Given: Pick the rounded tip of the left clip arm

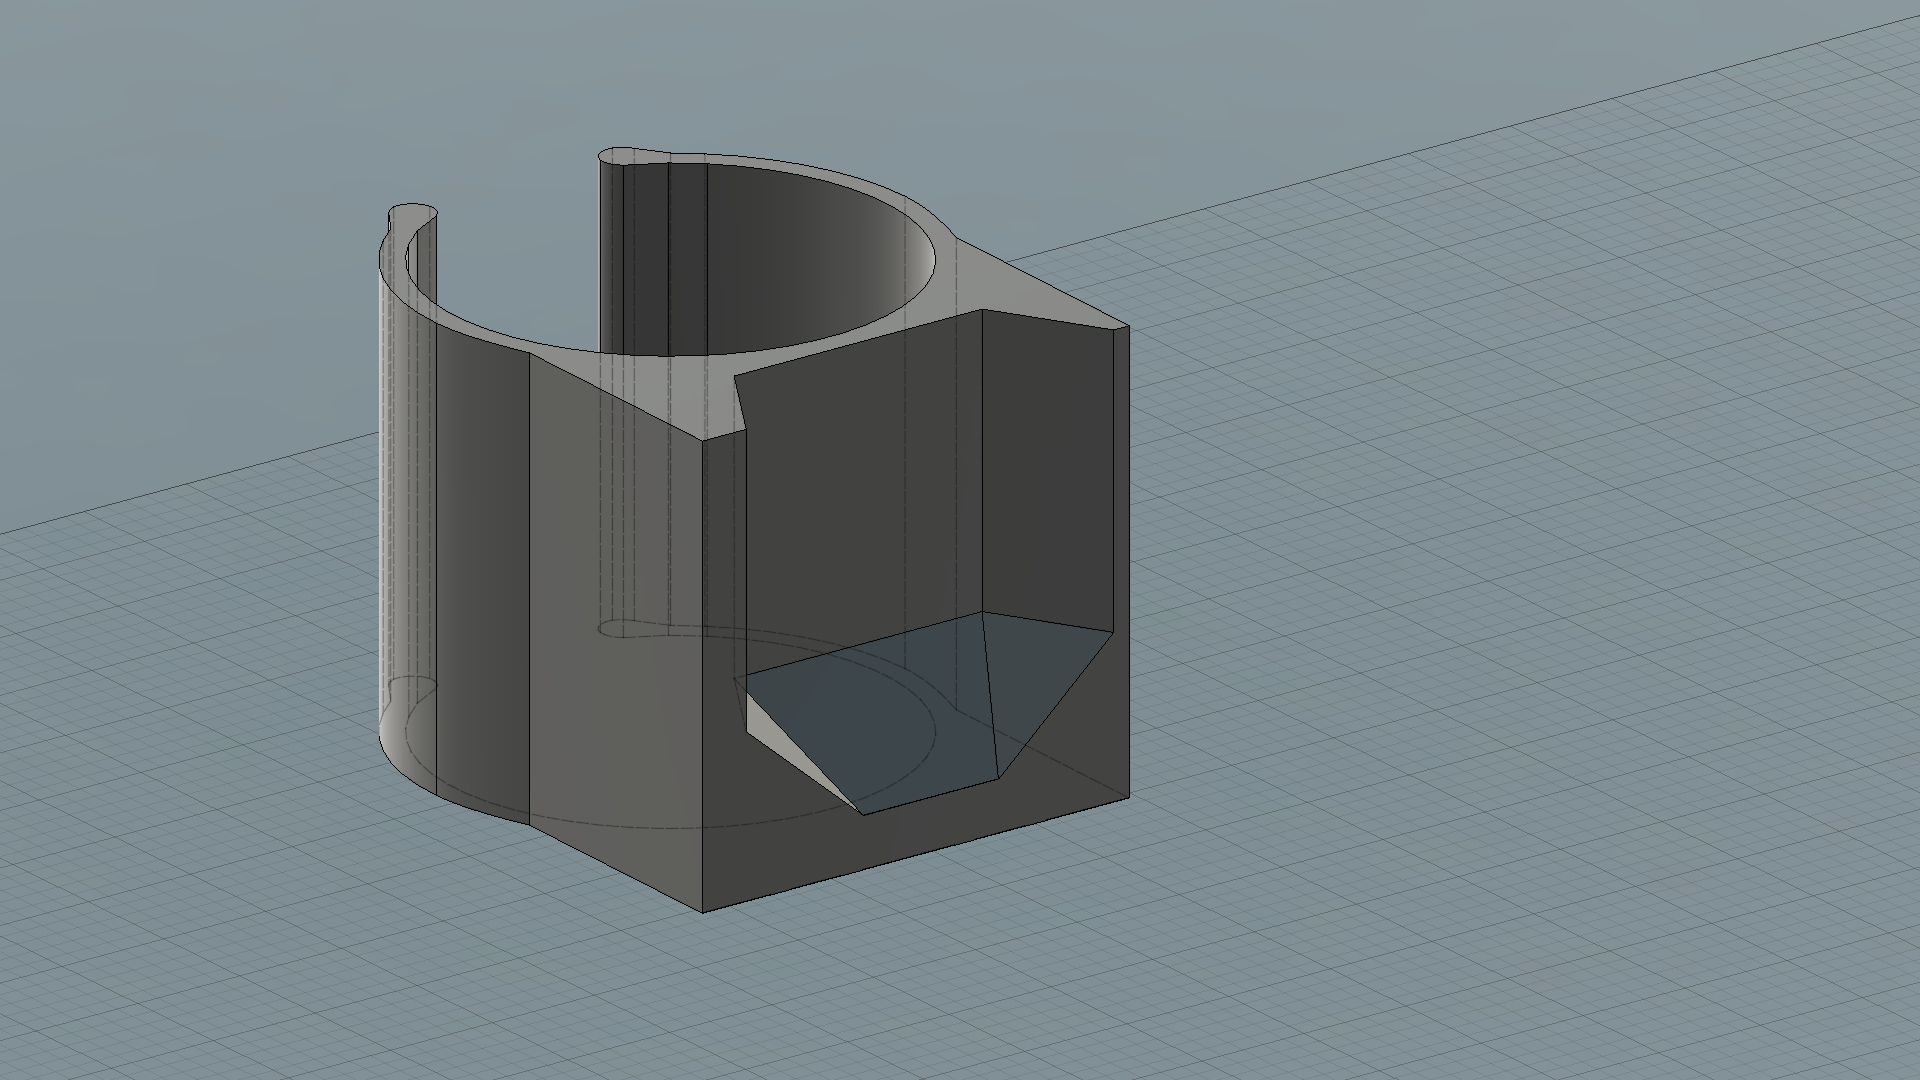Looking at the screenshot, I should (x=412, y=214).
